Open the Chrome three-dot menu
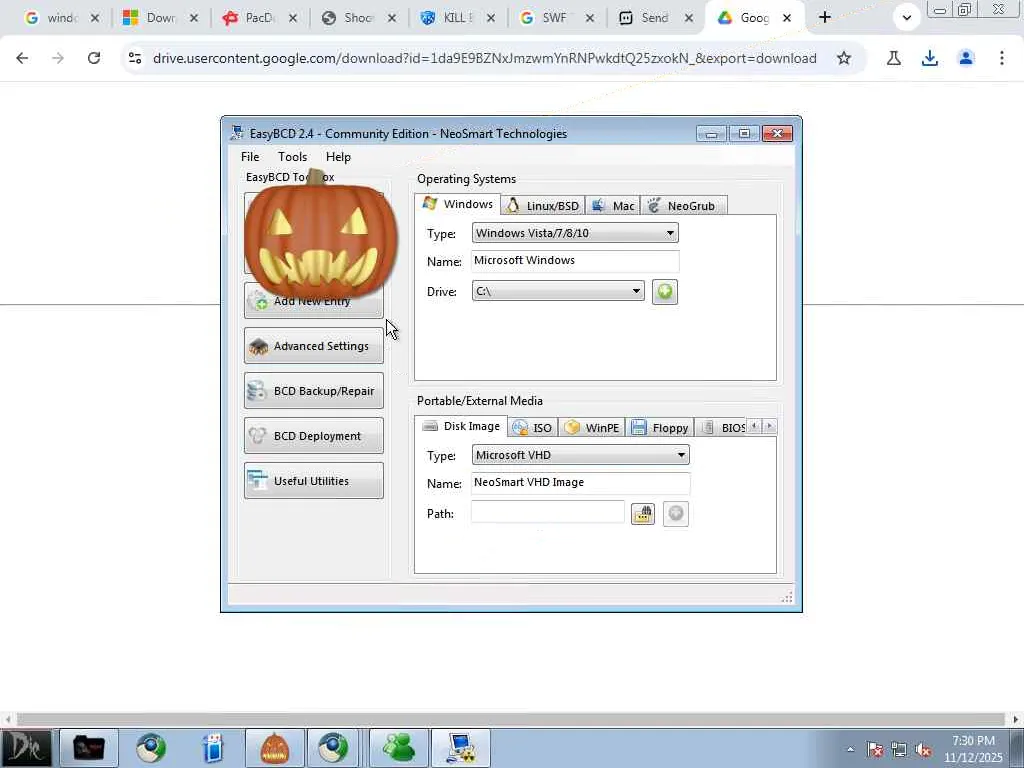 (x=1001, y=58)
